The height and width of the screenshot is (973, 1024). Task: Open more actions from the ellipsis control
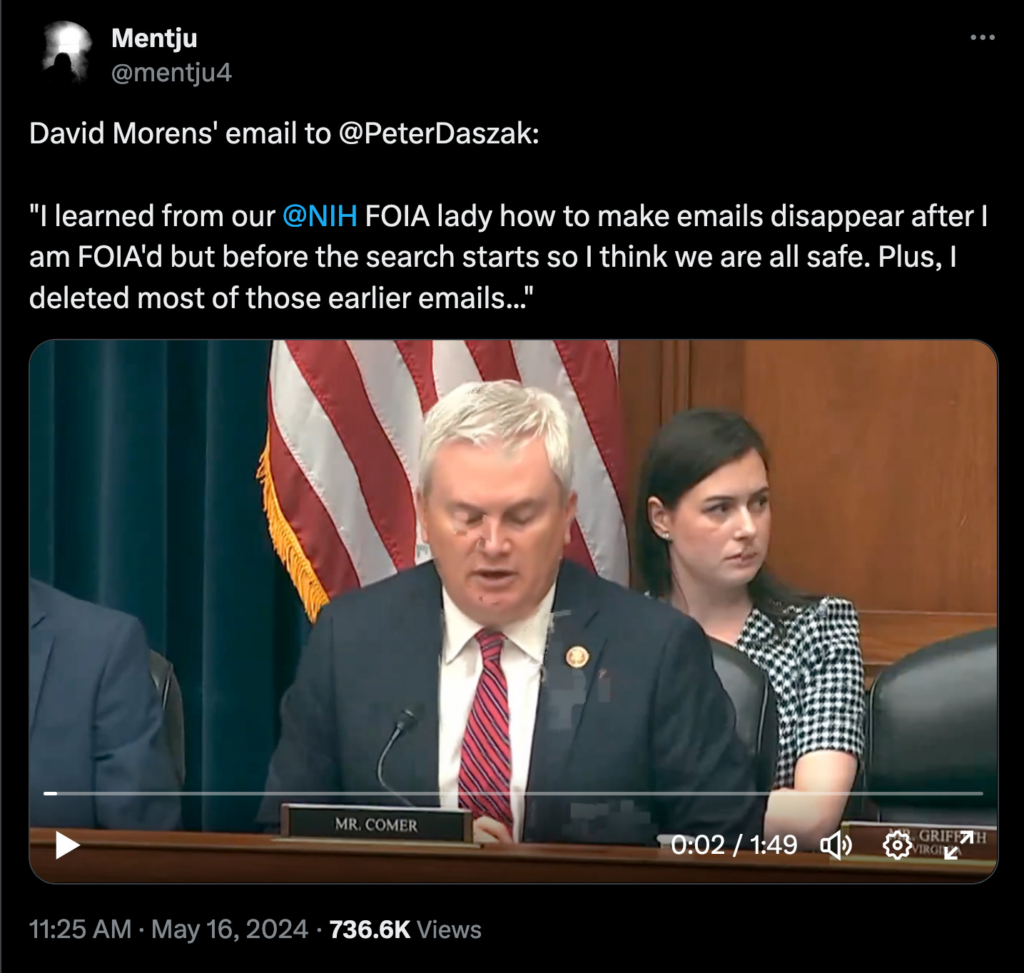[x=984, y=36]
